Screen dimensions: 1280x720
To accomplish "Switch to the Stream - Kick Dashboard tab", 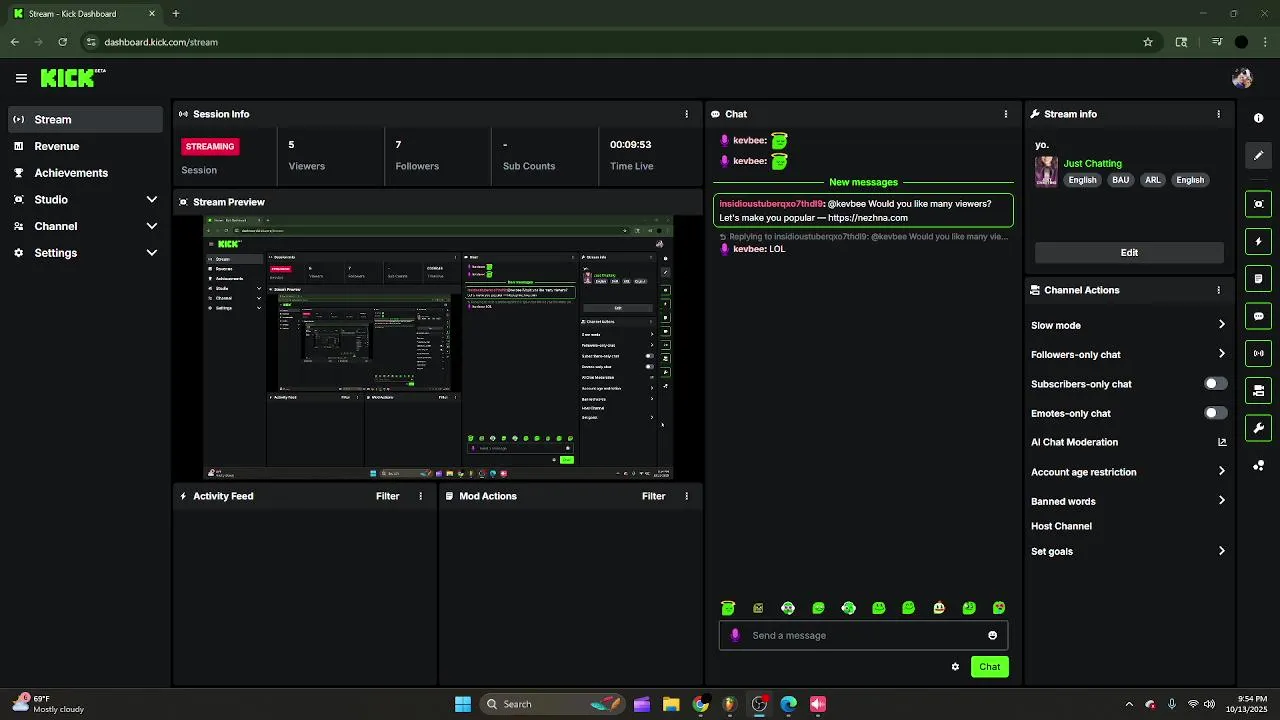I will click(84, 13).
